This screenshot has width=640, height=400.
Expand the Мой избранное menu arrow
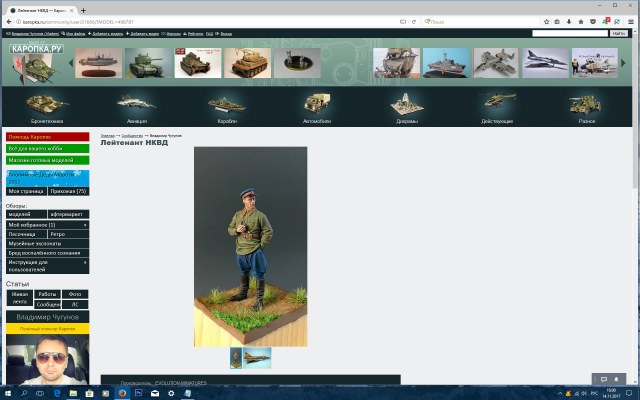coord(85,225)
